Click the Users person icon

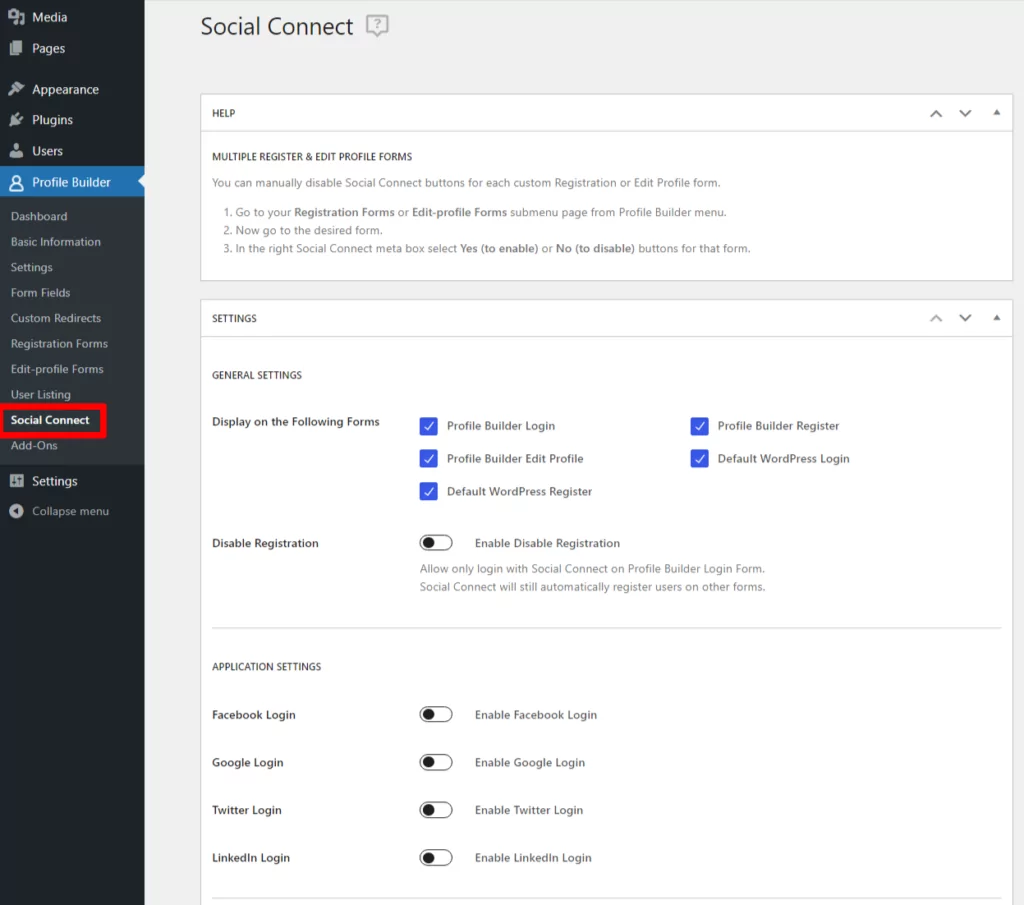pos(16,151)
